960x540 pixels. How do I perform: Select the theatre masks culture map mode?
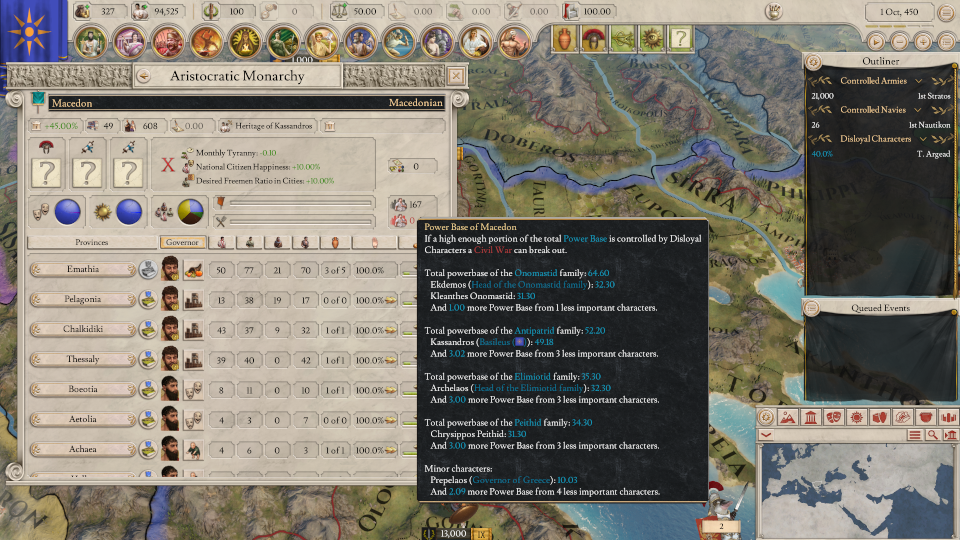[833, 418]
